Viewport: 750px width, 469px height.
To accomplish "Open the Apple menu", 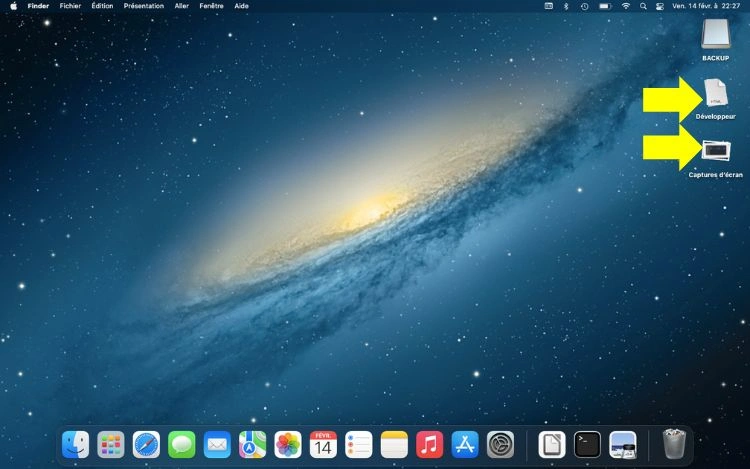I will (13, 6).
